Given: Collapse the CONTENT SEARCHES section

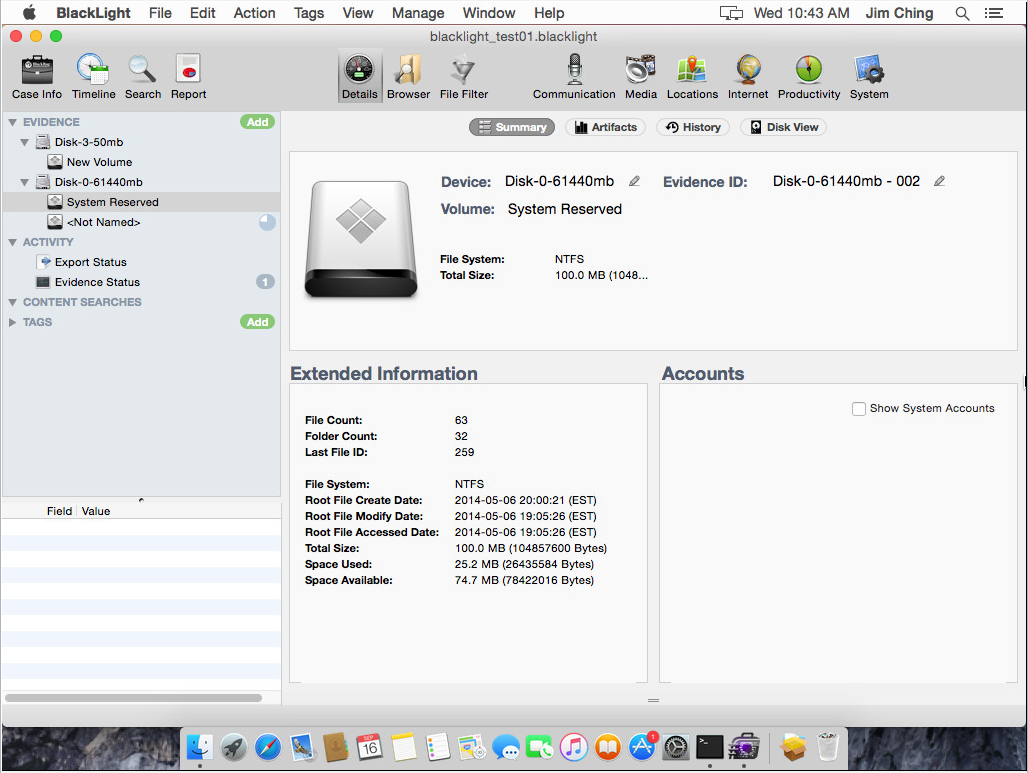Looking at the screenshot, I should click(12, 302).
